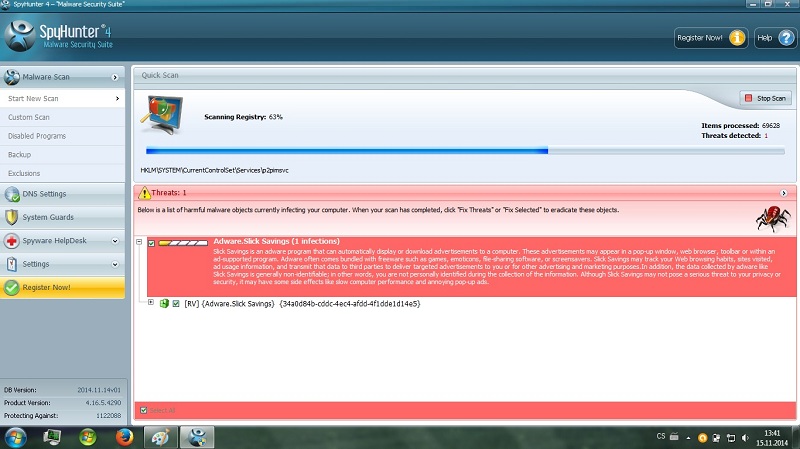Open Start New Scan submenu arrow
Viewport: 800px width, 449px height.
pos(117,98)
